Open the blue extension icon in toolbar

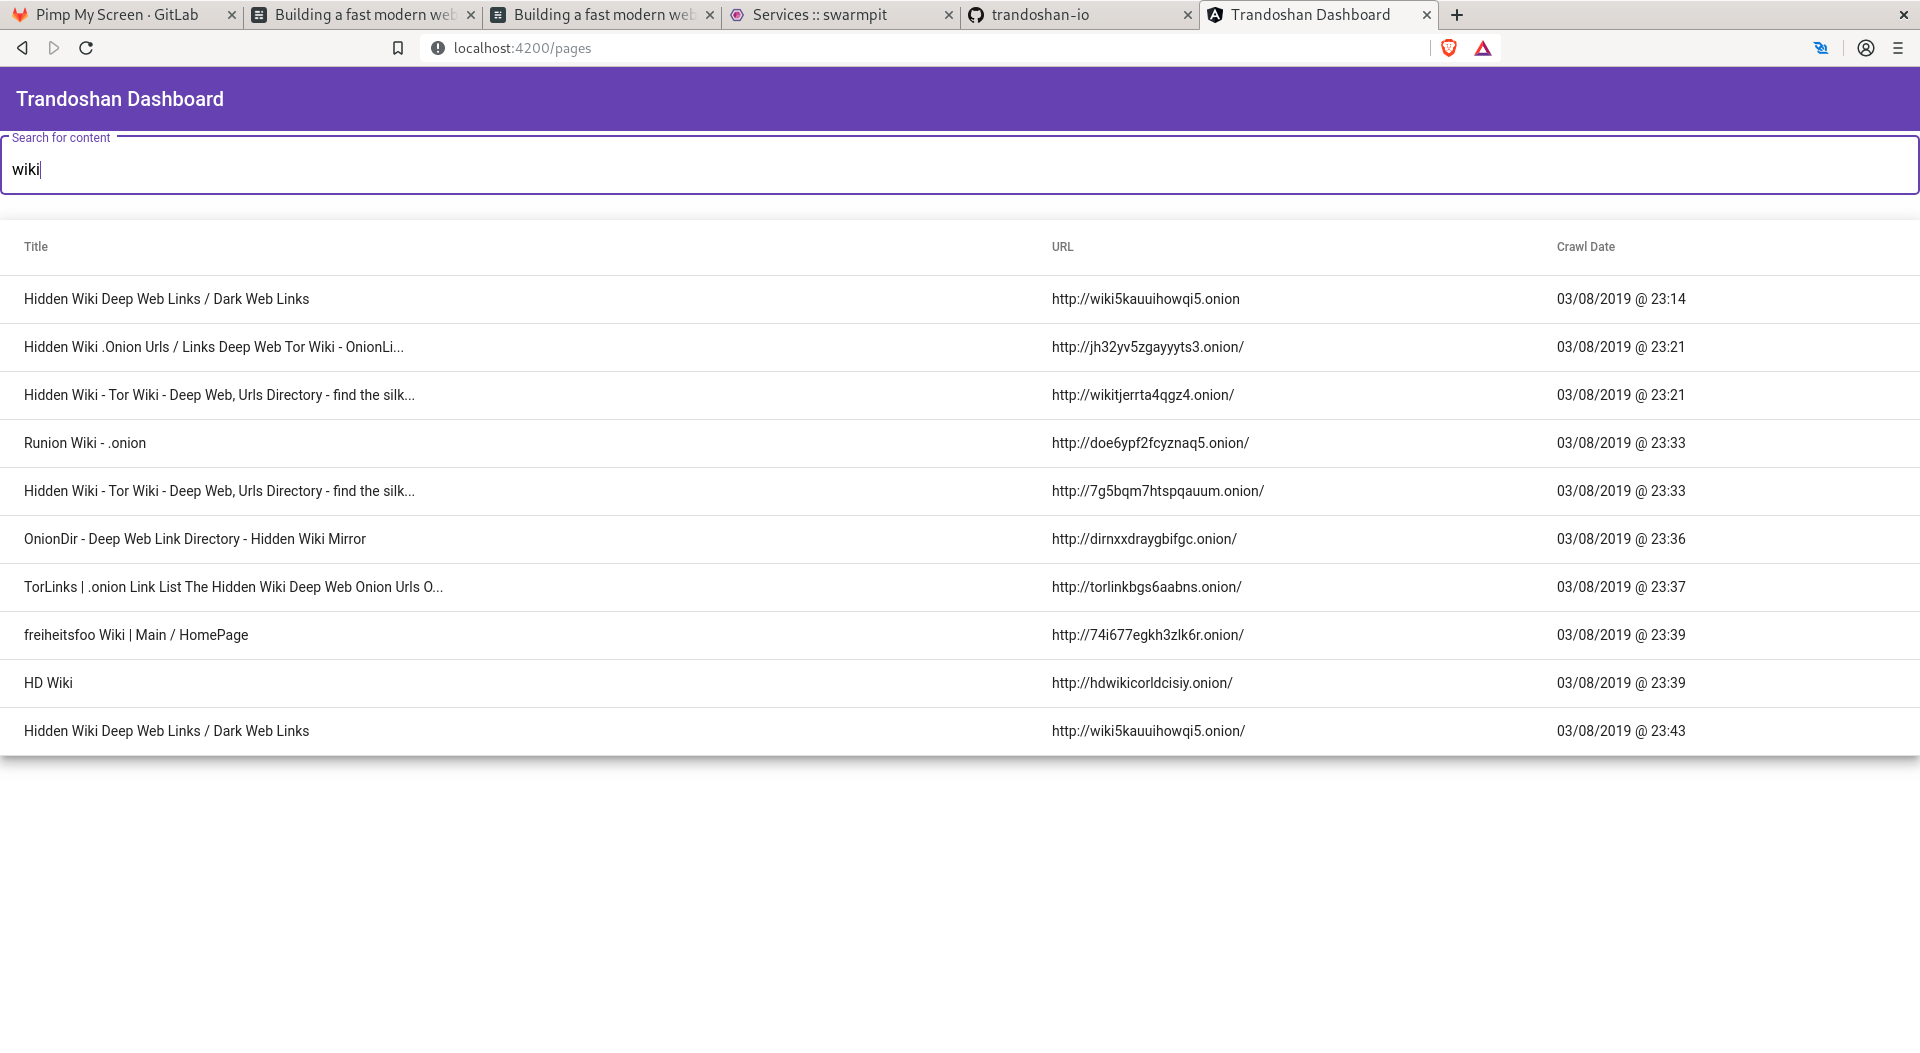1821,48
